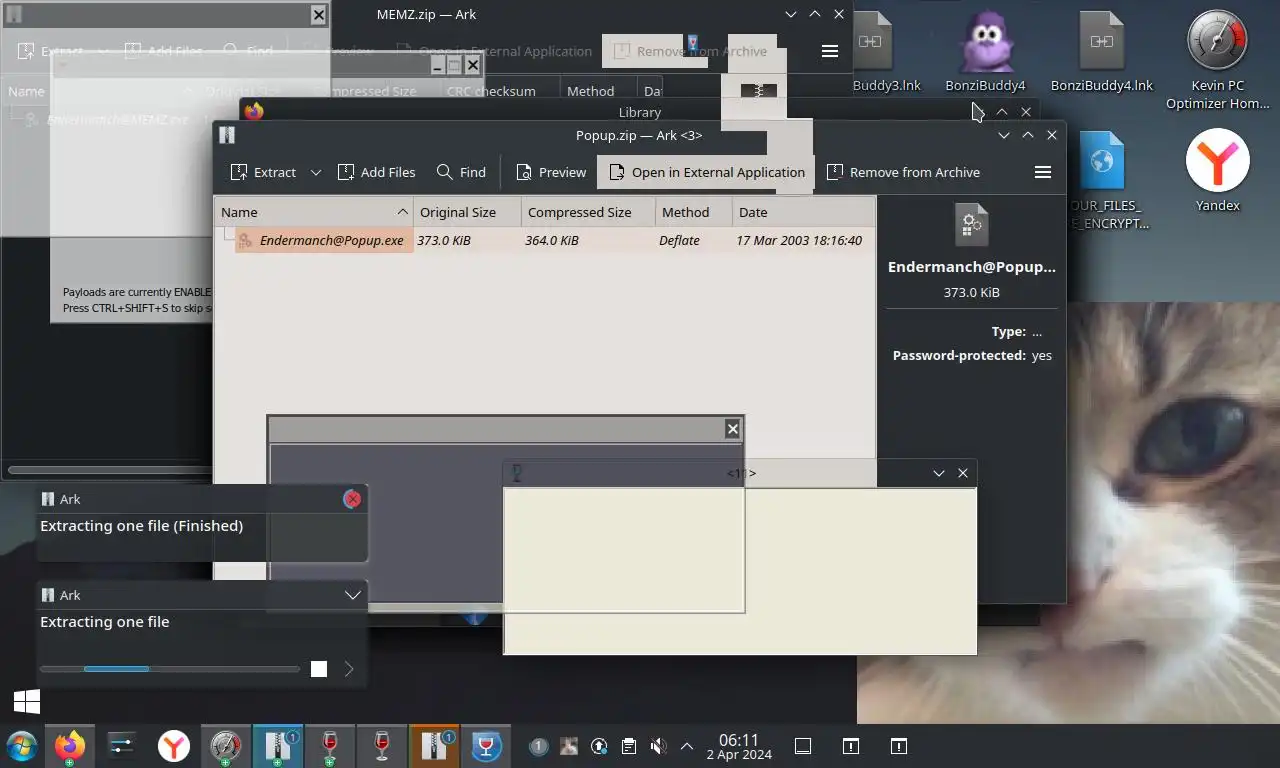The image size is (1280, 768).
Task: Sort by Date column in Popup.zip window
Action: point(803,212)
